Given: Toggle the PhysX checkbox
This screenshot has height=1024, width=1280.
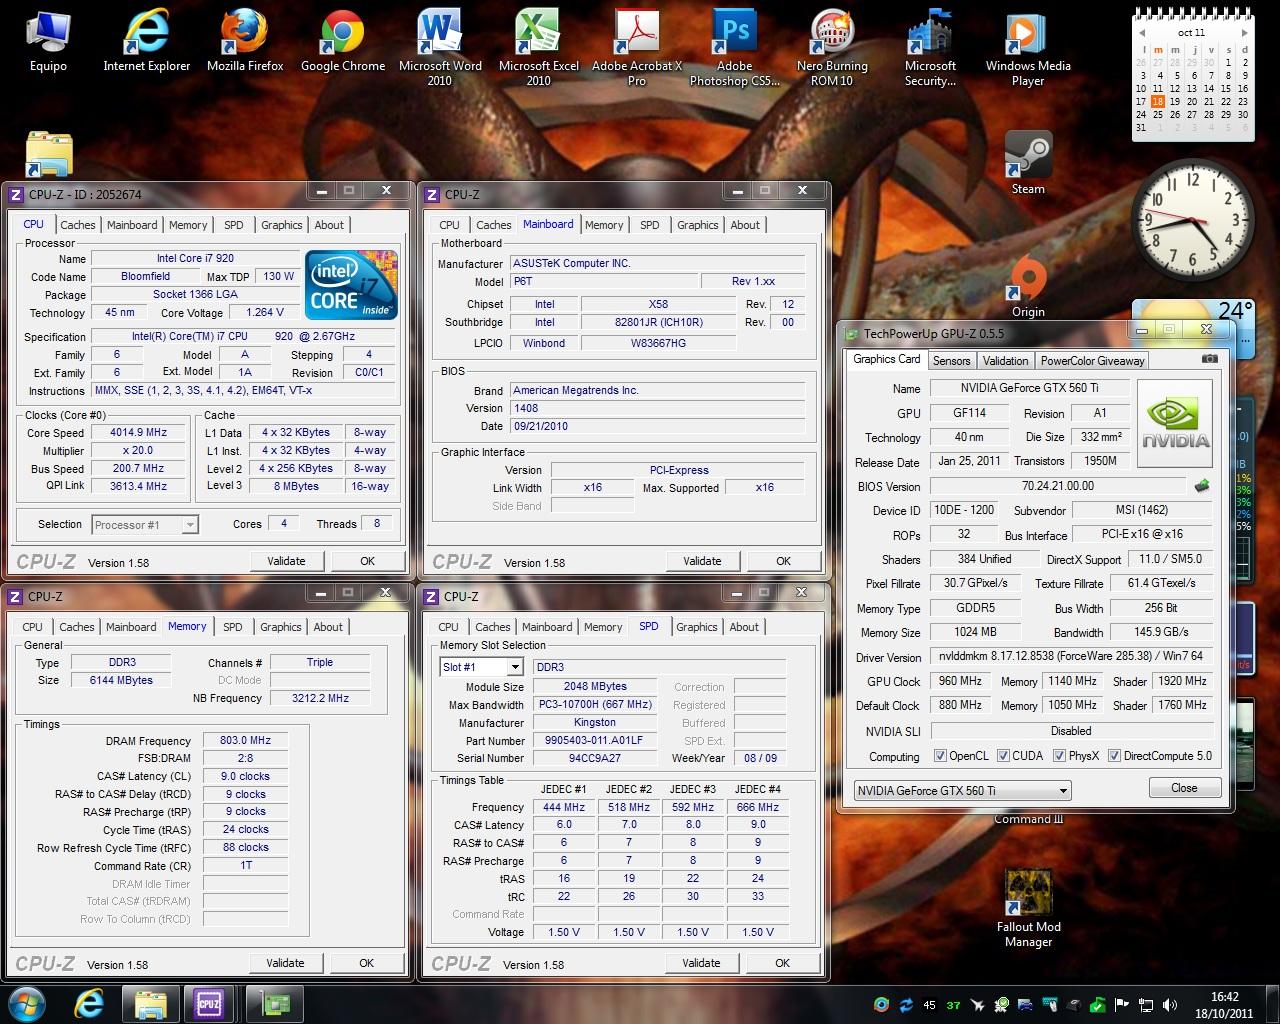Looking at the screenshot, I should tap(1059, 756).
